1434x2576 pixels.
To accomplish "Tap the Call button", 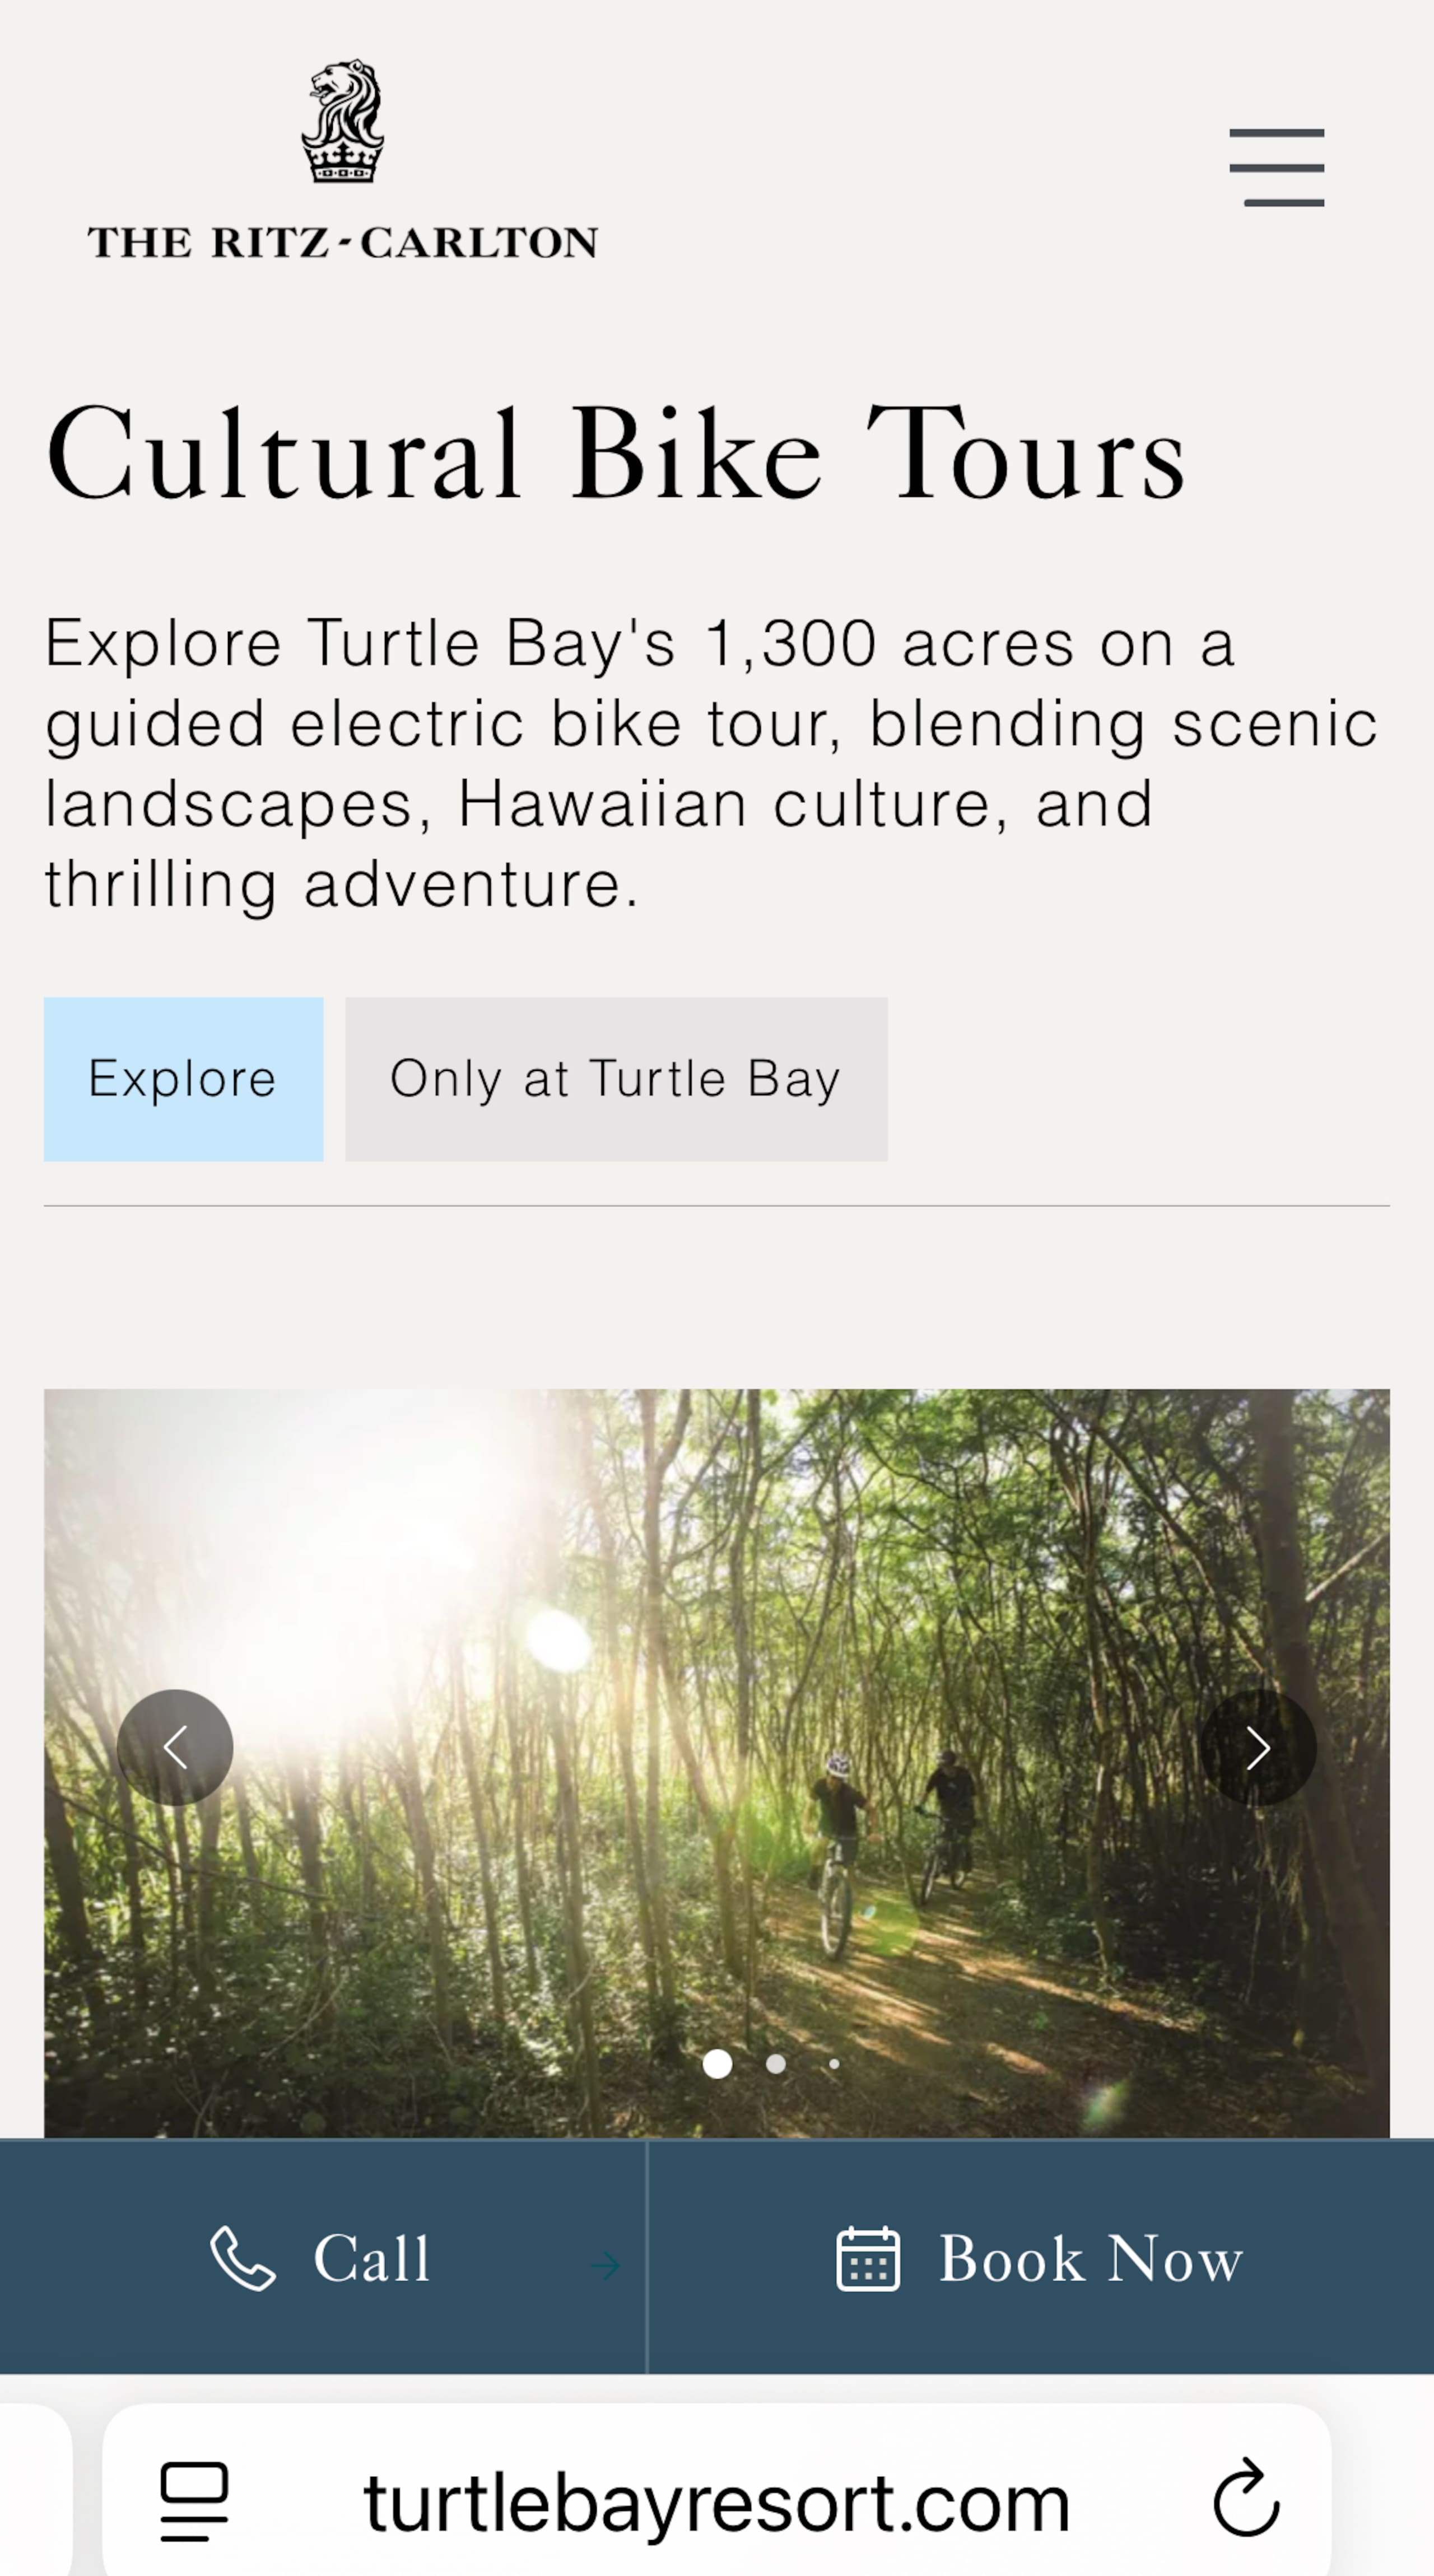I will coord(323,2256).
